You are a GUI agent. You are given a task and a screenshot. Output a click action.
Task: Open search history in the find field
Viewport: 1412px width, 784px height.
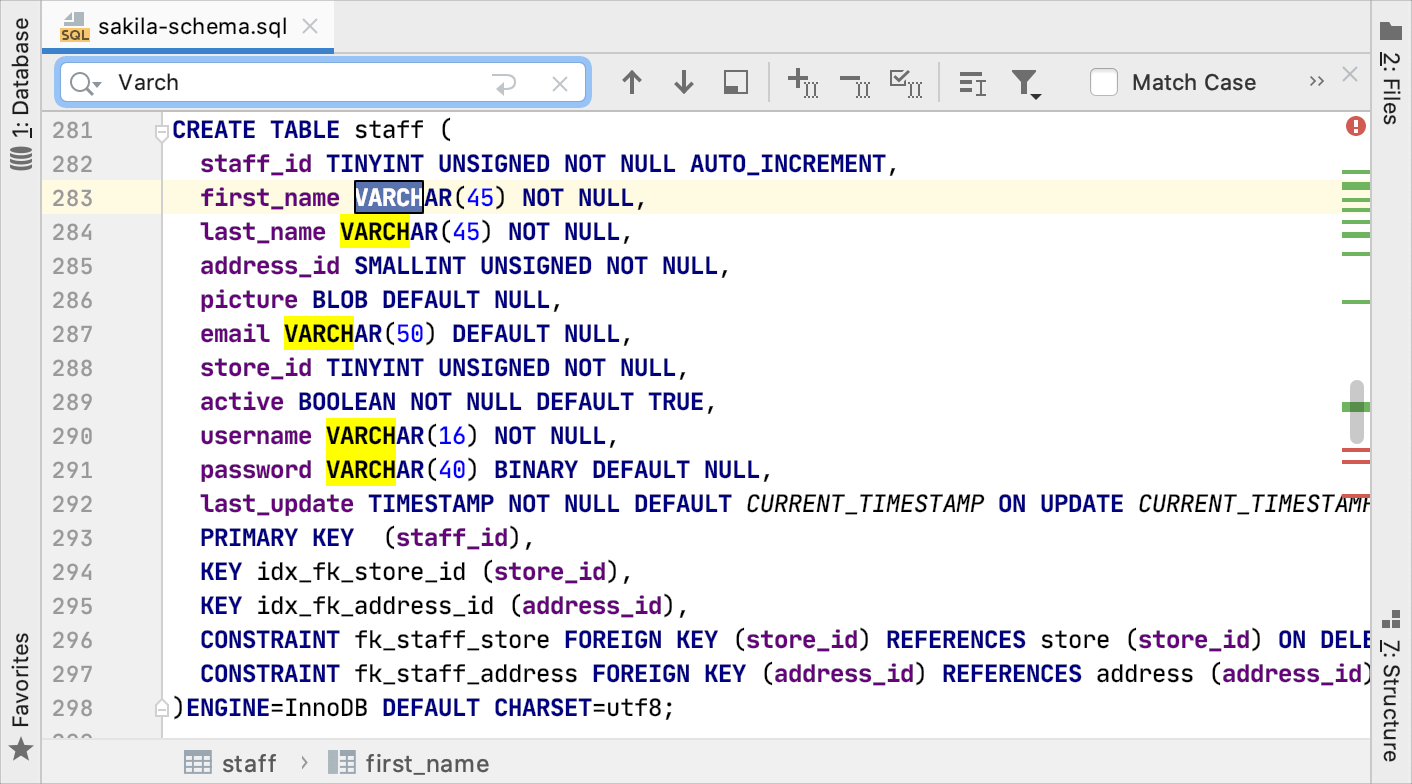click(85, 82)
